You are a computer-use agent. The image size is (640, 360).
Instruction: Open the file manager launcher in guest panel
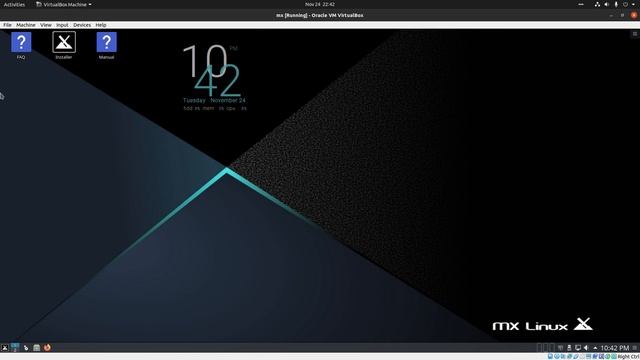click(x=36, y=348)
